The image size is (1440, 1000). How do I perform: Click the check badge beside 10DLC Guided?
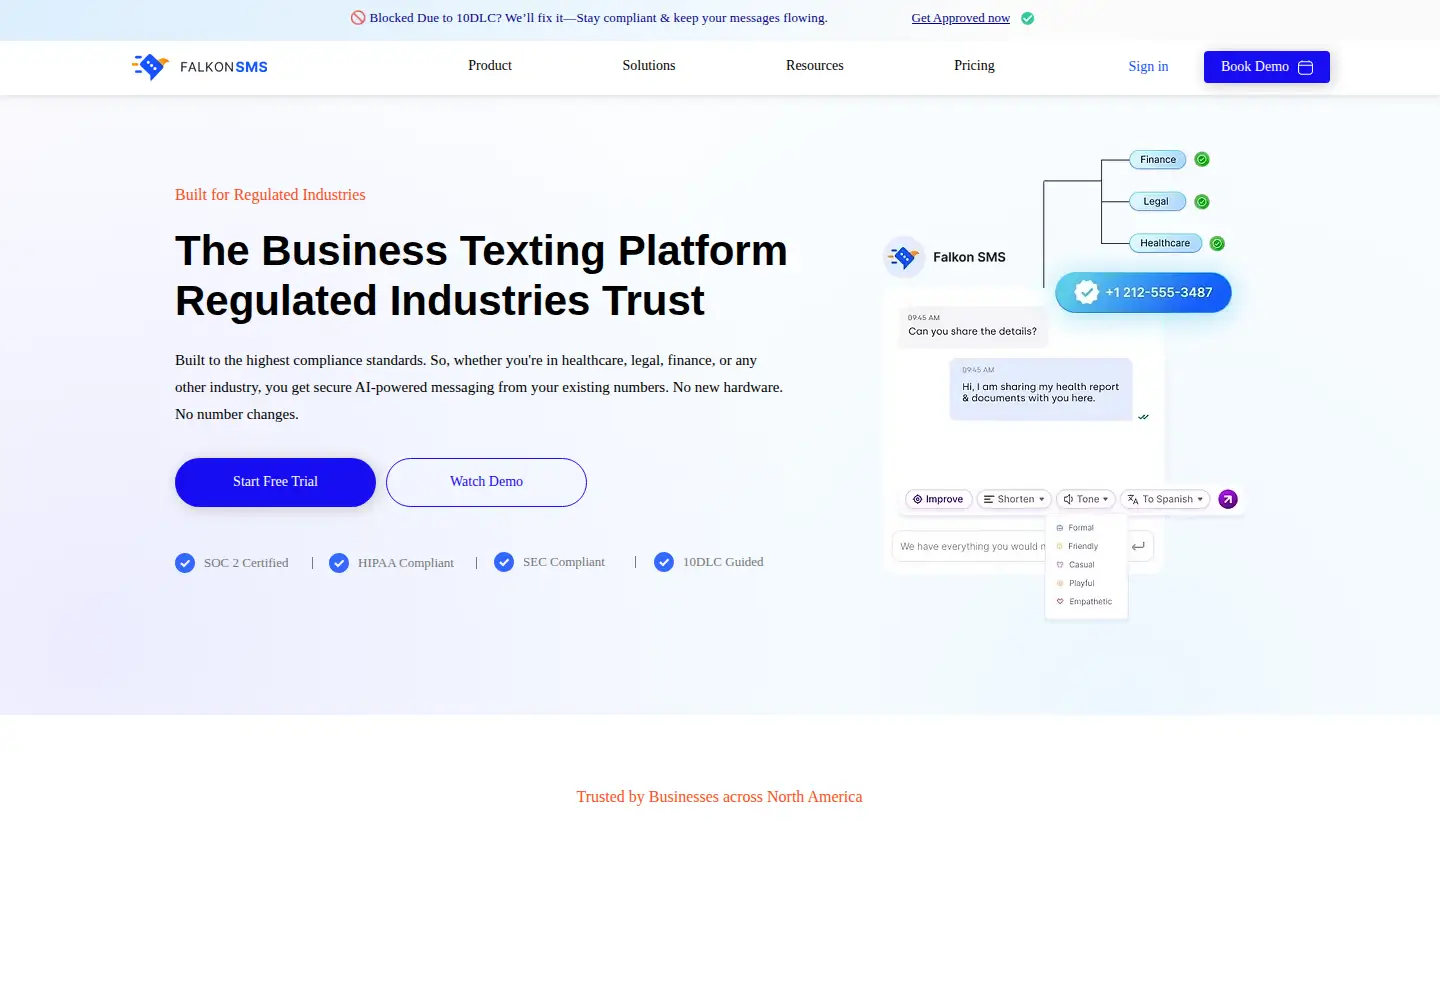[x=664, y=562]
